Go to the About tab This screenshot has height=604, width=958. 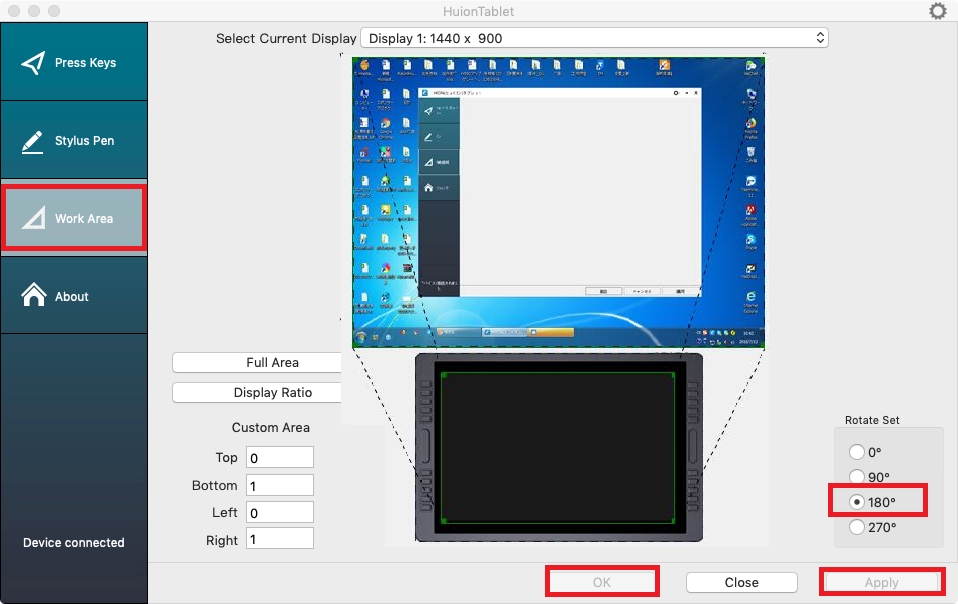pos(74,296)
